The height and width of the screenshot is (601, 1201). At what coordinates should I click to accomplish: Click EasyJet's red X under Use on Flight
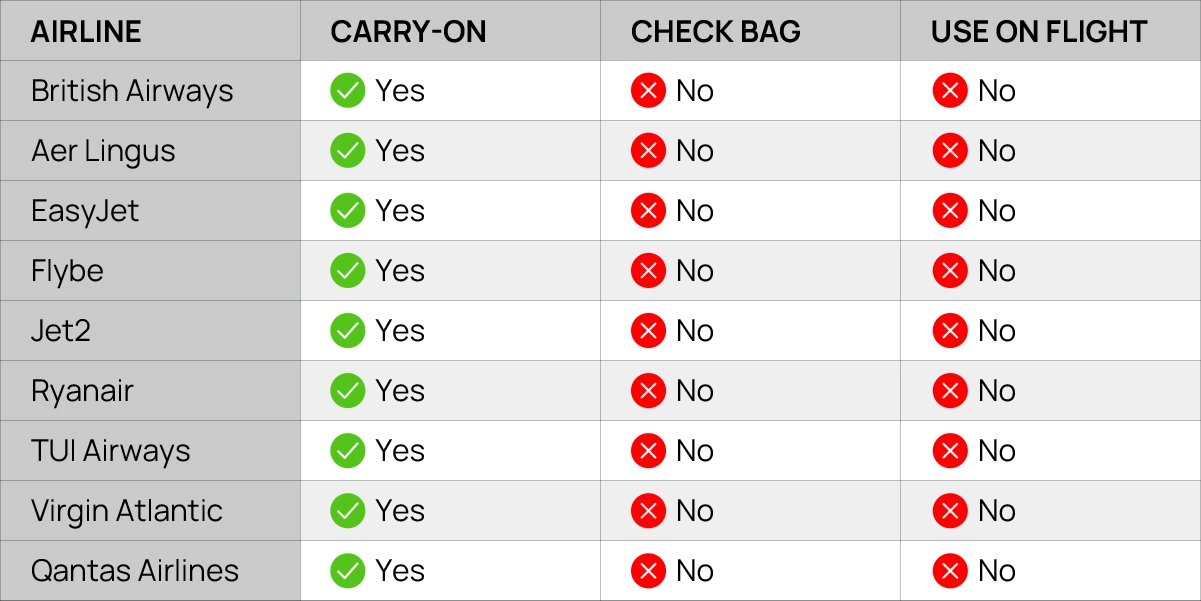pyautogui.click(x=949, y=211)
